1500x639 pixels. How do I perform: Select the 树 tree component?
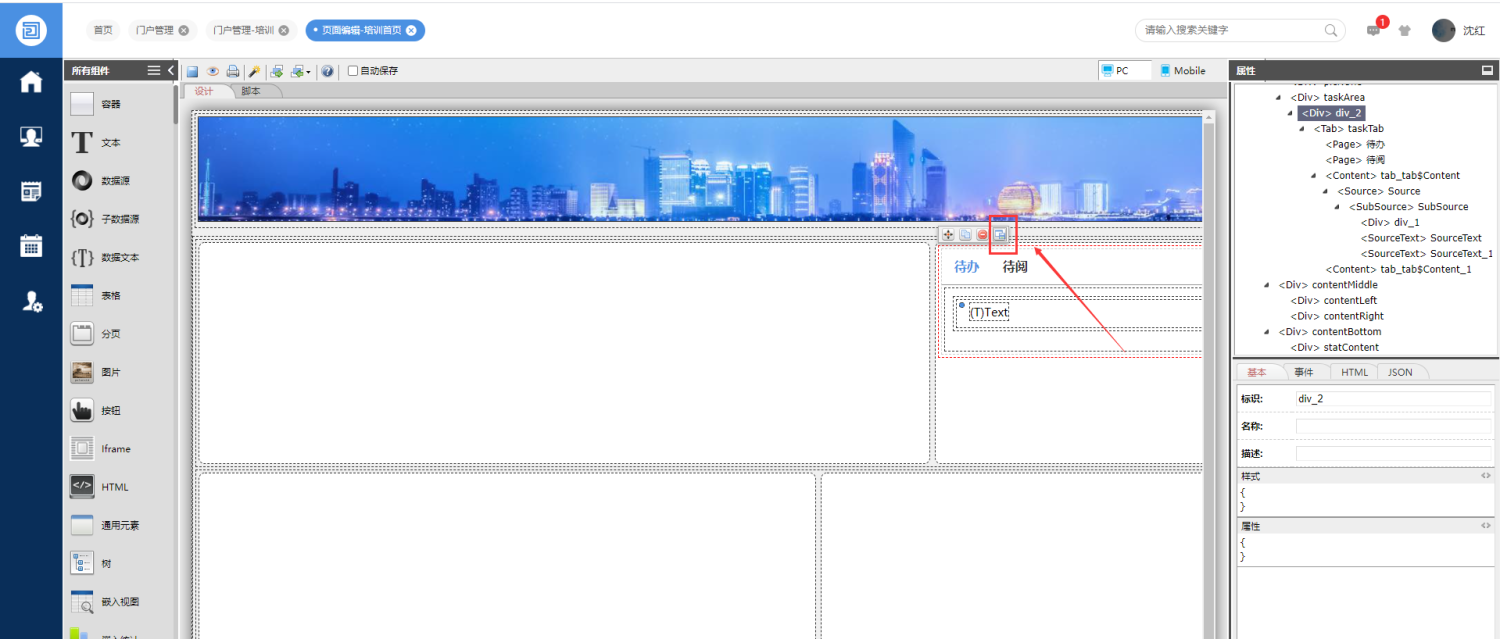[92, 564]
